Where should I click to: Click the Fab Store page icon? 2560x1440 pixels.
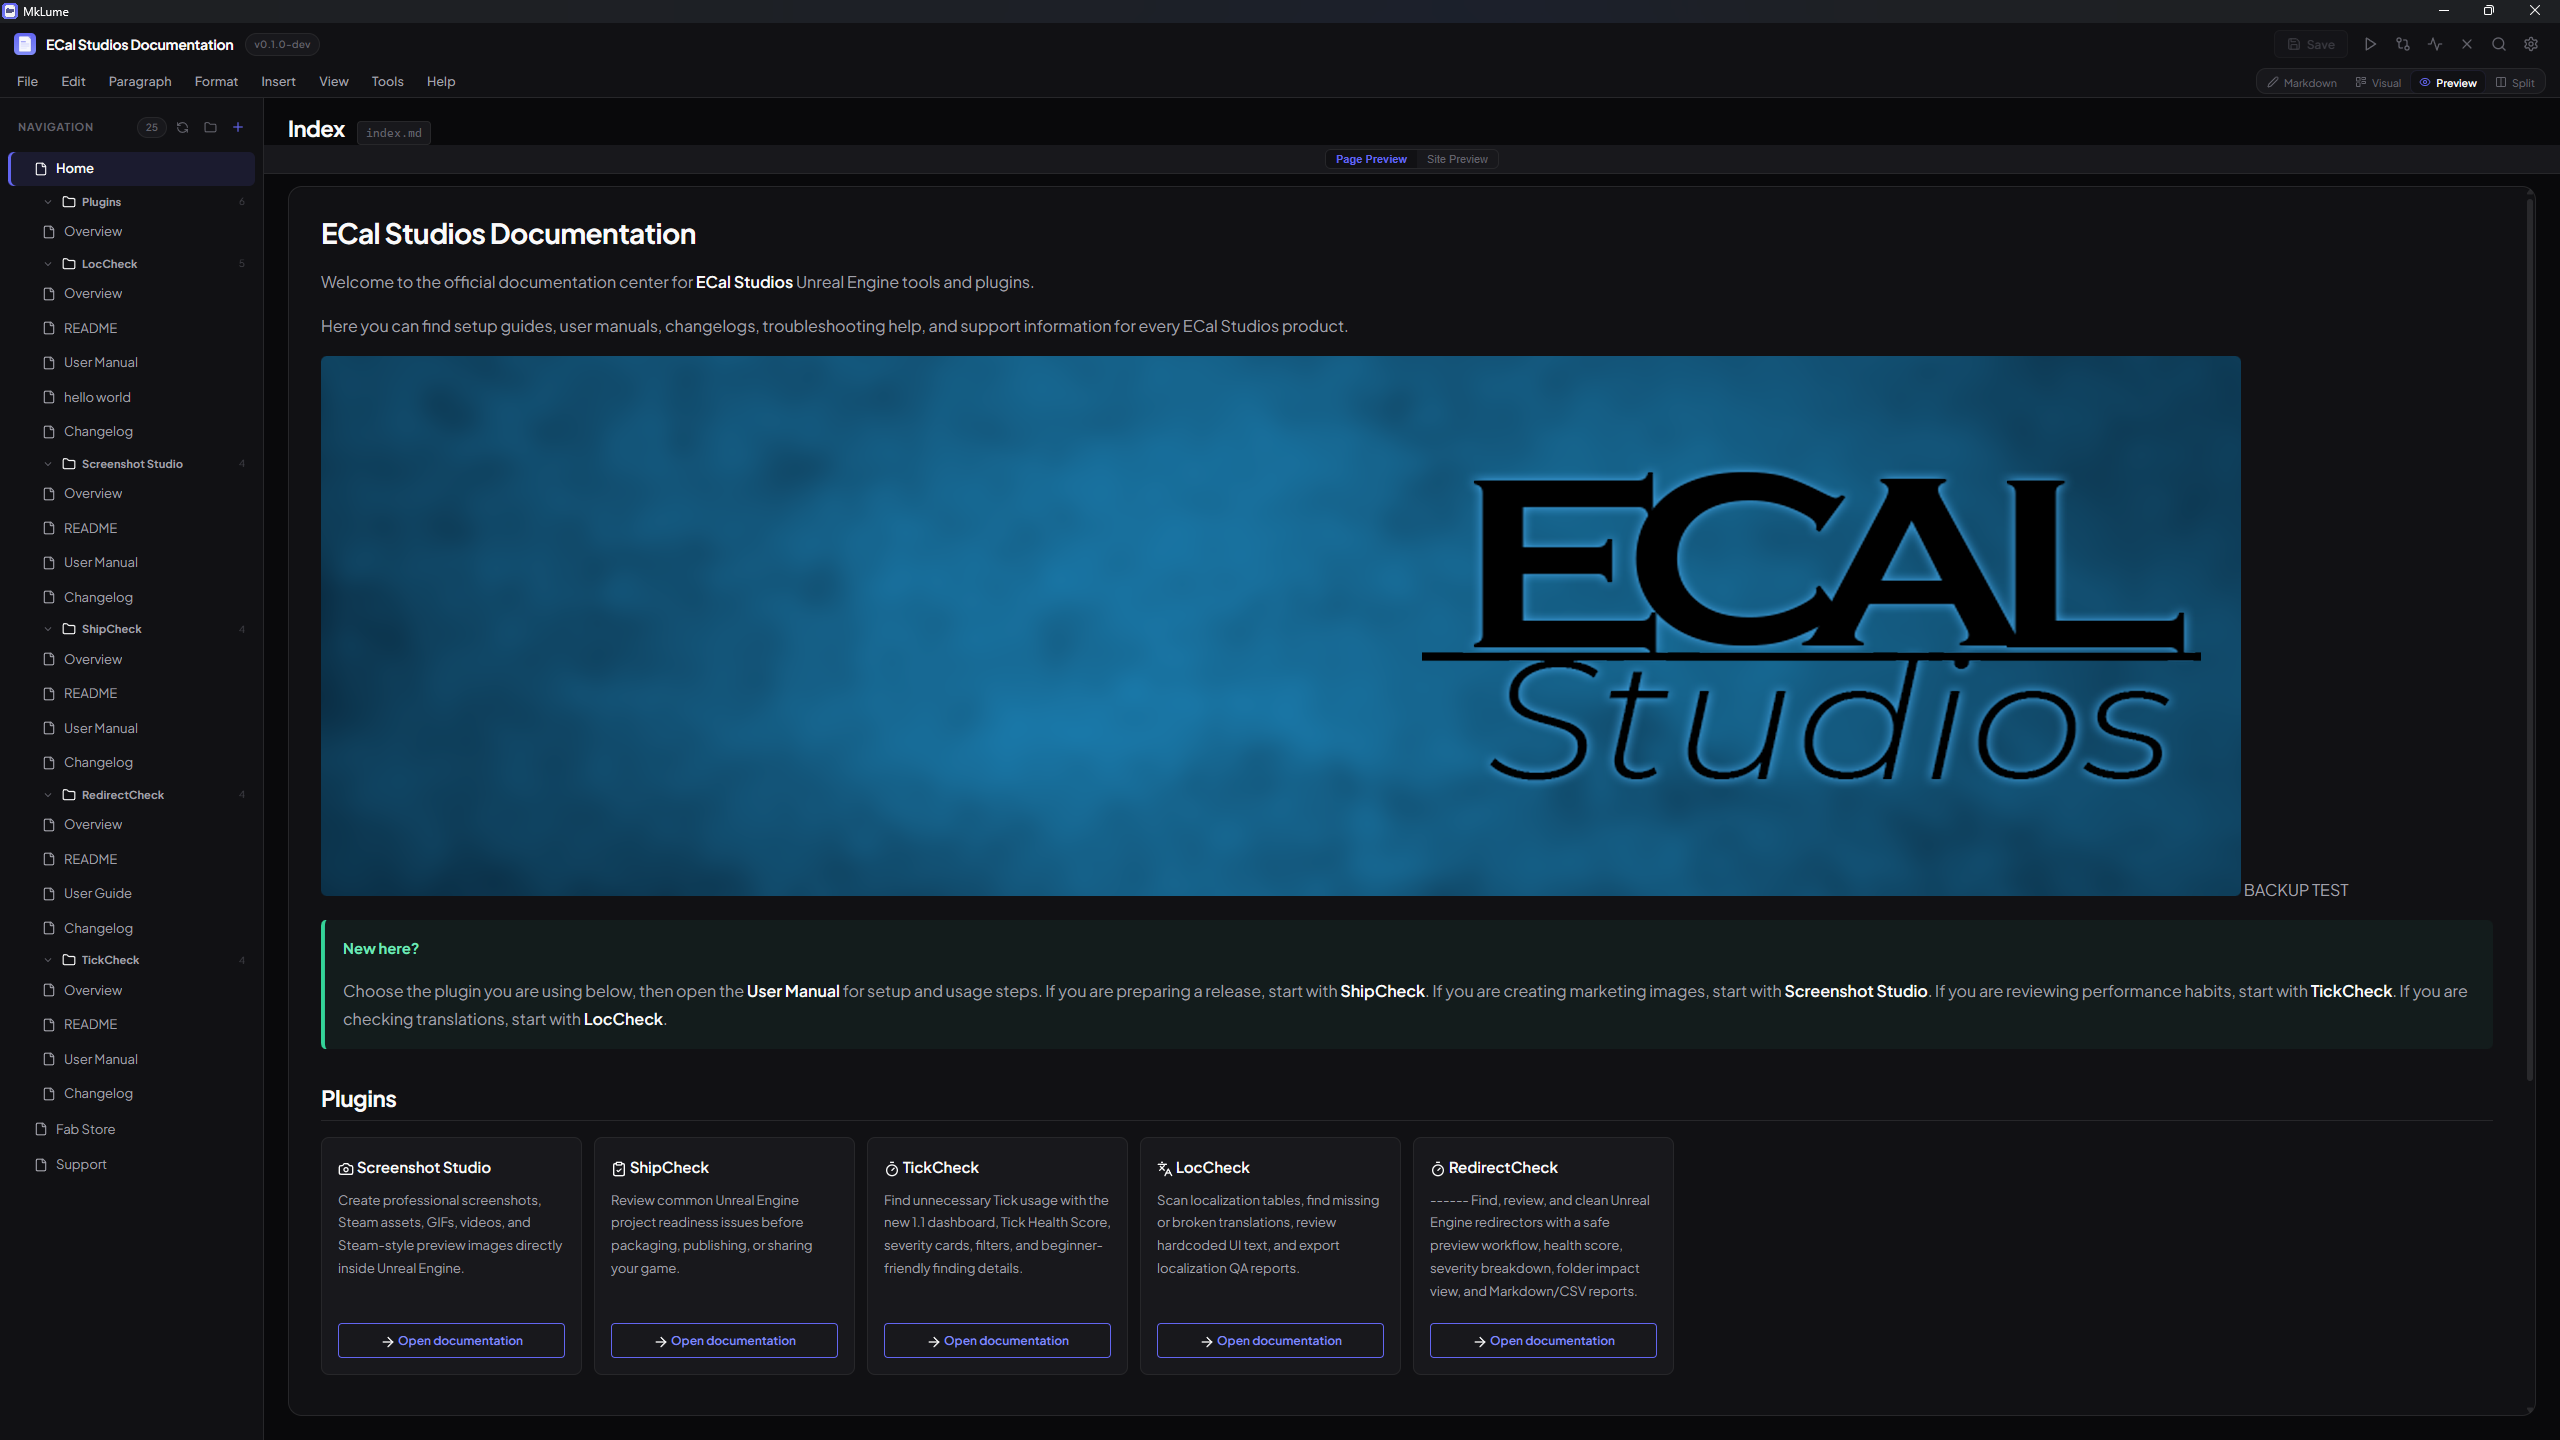[x=41, y=1129]
